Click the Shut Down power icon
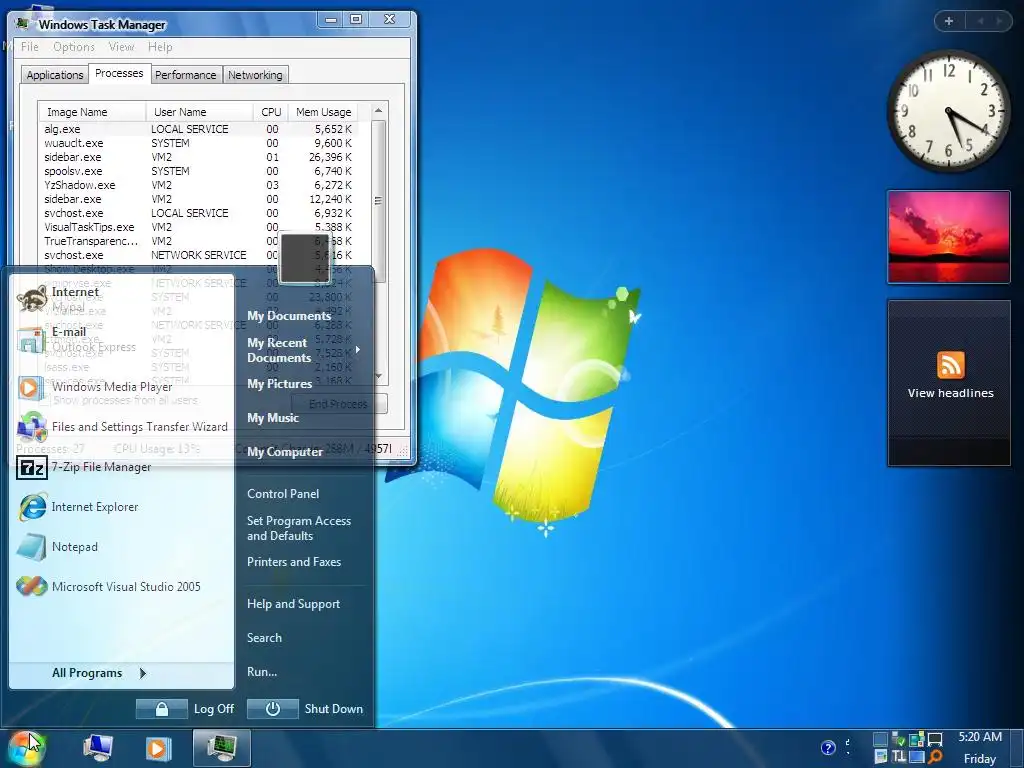Image resolution: width=1024 pixels, height=768 pixels. [272, 709]
